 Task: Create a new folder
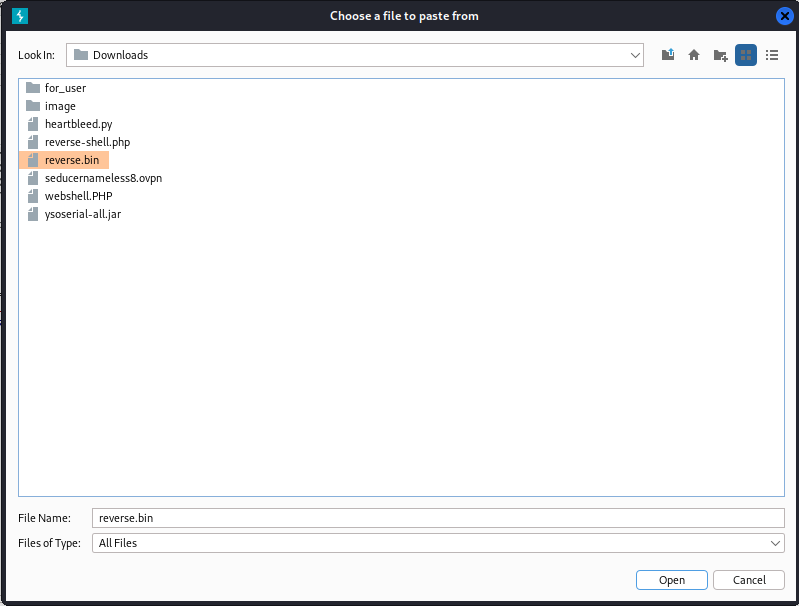coord(720,55)
